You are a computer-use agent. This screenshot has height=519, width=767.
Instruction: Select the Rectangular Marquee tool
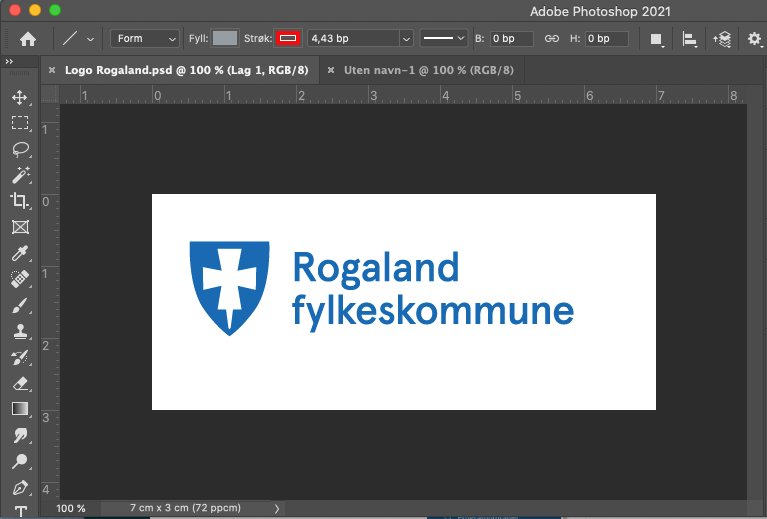pyautogui.click(x=20, y=123)
